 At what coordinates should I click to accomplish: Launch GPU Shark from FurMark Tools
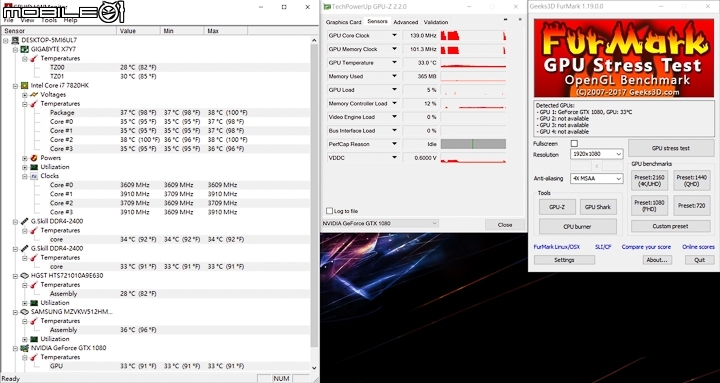pyautogui.click(x=598, y=207)
